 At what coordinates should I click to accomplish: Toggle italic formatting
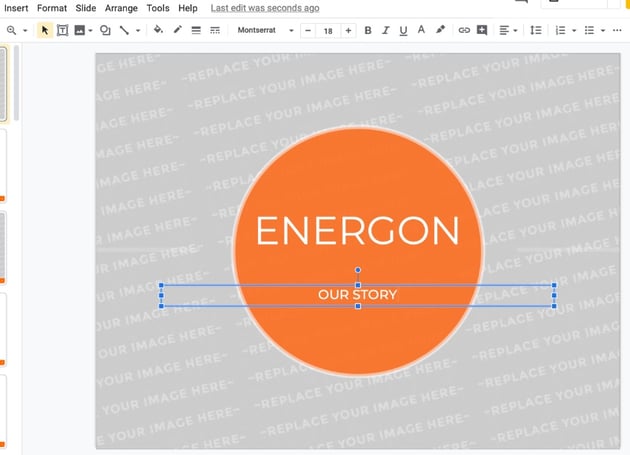(x=386, y=31)
